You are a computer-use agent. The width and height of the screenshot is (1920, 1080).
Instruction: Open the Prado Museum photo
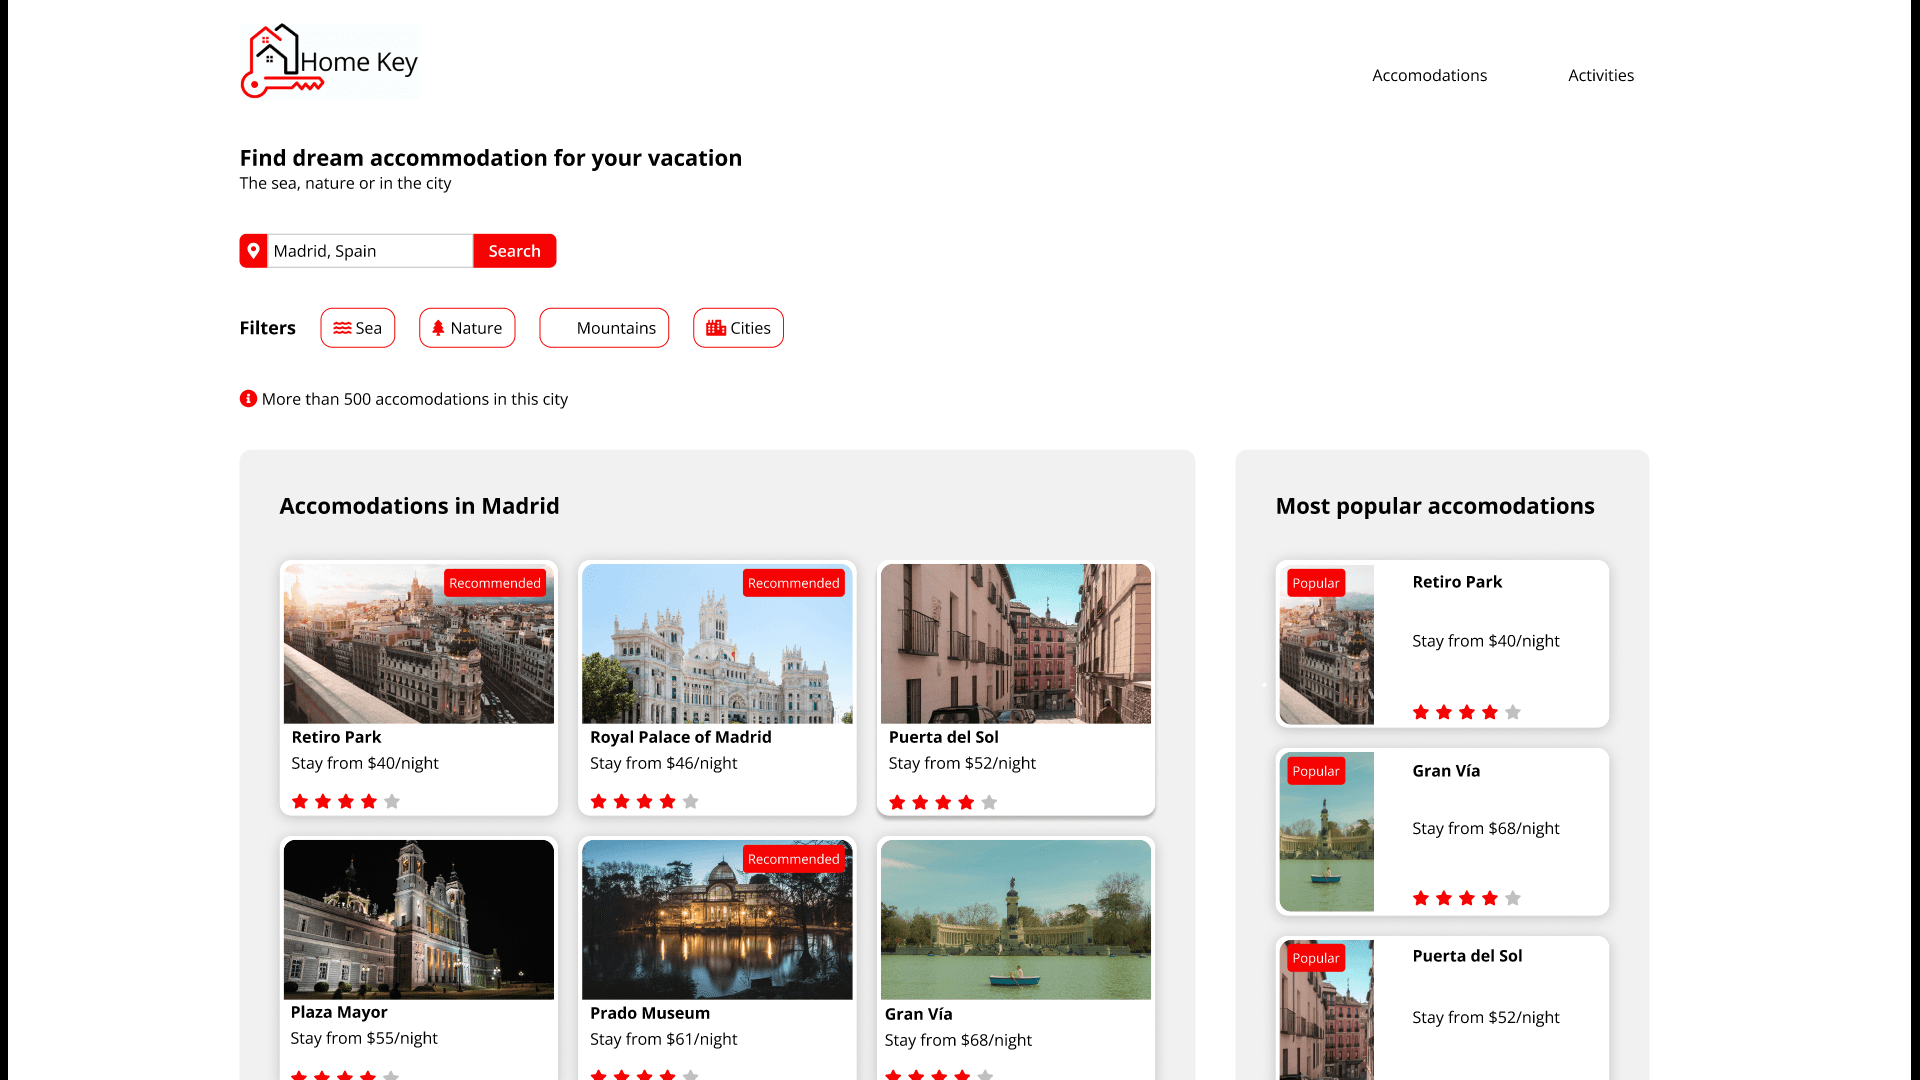717,920
